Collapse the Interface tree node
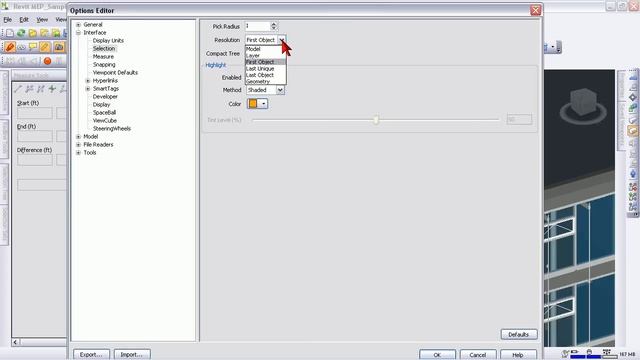This screenshot has height=360, width=640. coord(78,33)
